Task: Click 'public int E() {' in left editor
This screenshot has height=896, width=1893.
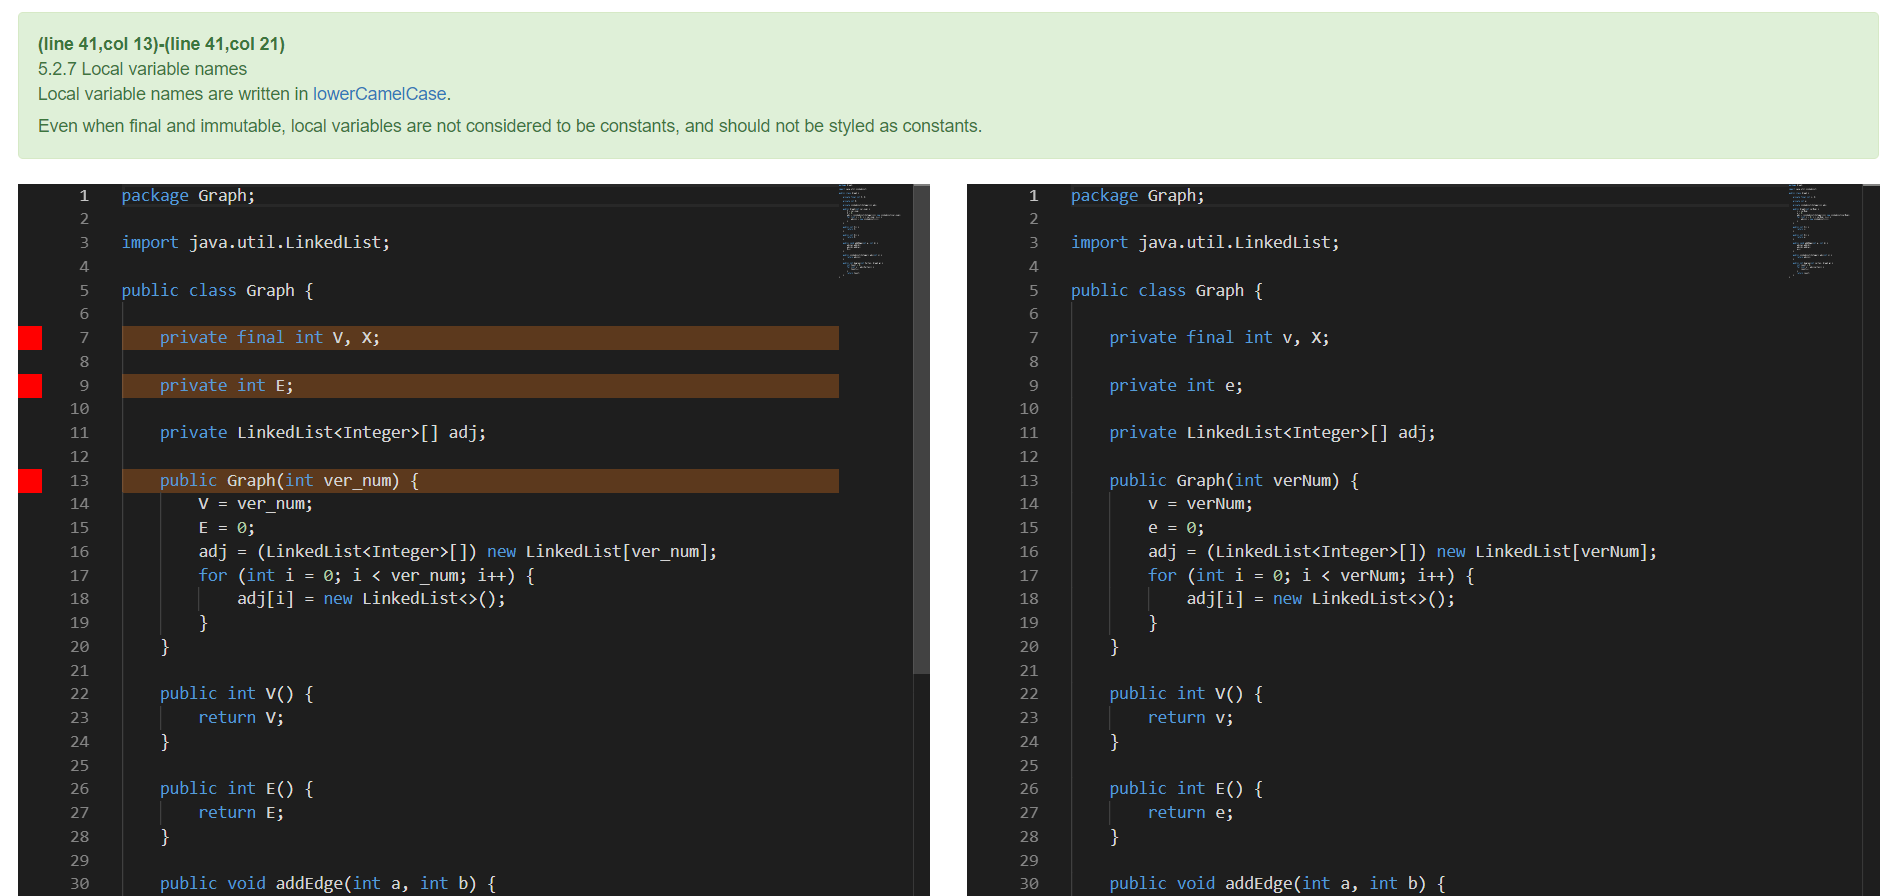Action: pyautogui.click(x=237, y=789)
